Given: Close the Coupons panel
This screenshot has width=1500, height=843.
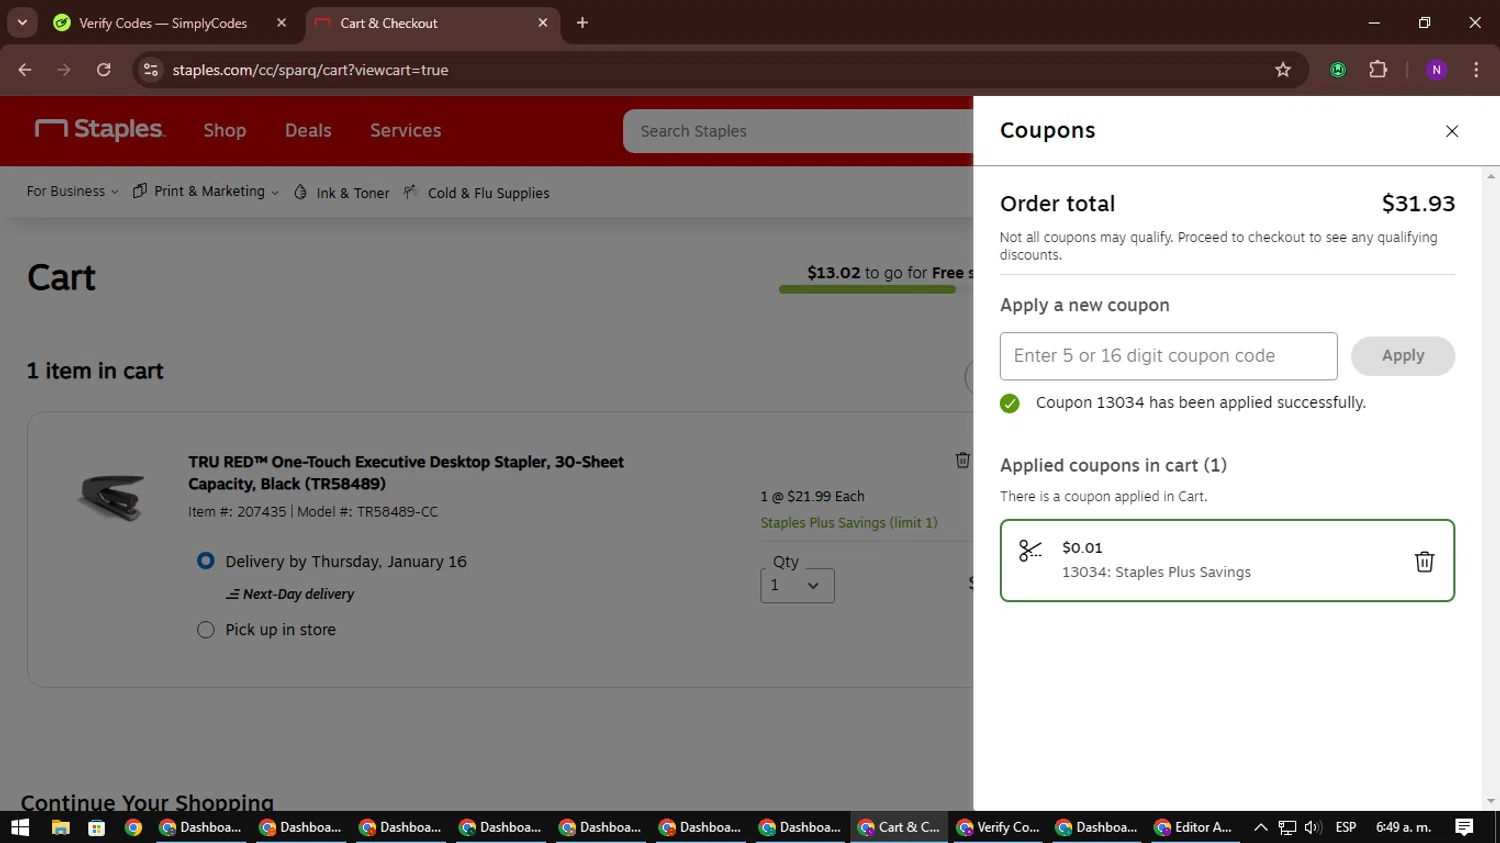Looking at the screenshot, I should pyautogui.click(x=1451, y=131).
